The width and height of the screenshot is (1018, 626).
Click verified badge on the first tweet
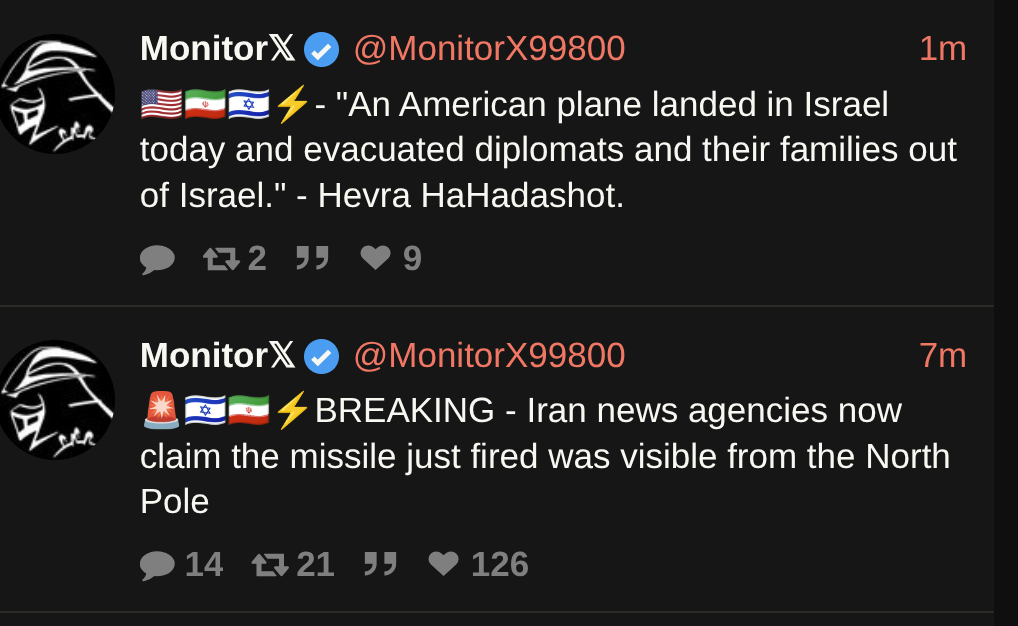322,50
